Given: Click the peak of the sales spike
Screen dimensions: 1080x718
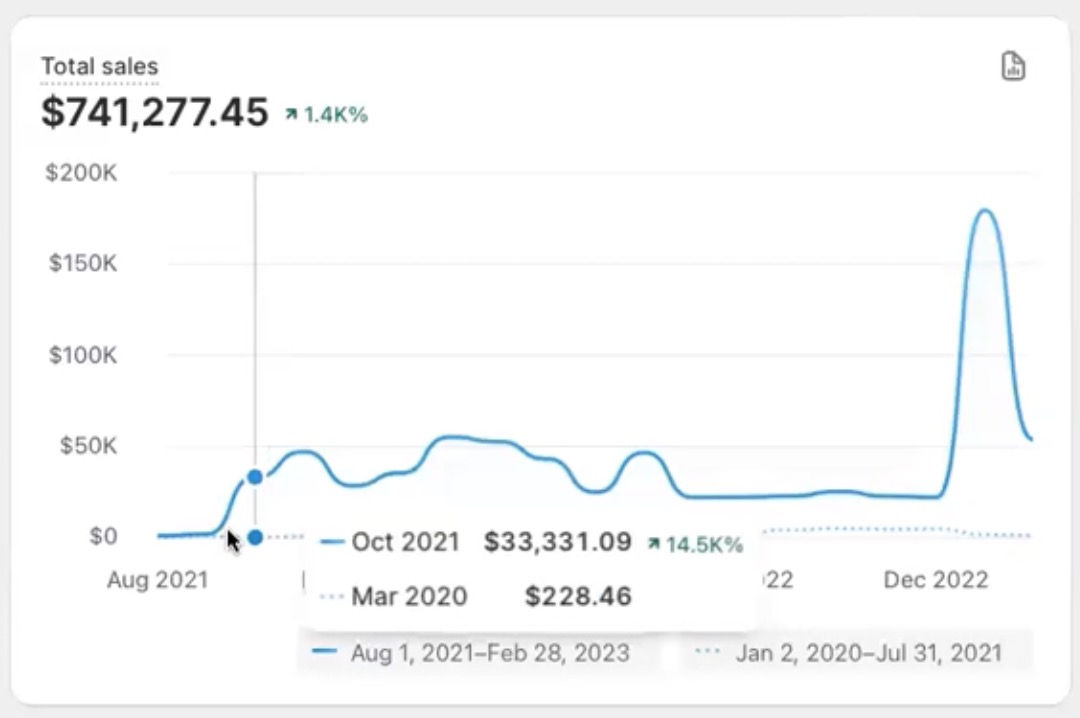Looking at the screenshot, I should [985, 210].
